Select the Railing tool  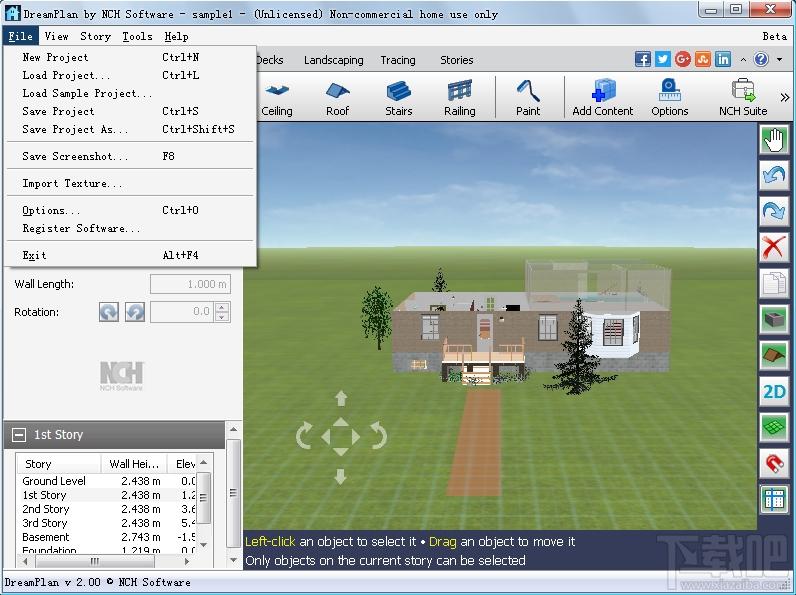tap(459, 98)
